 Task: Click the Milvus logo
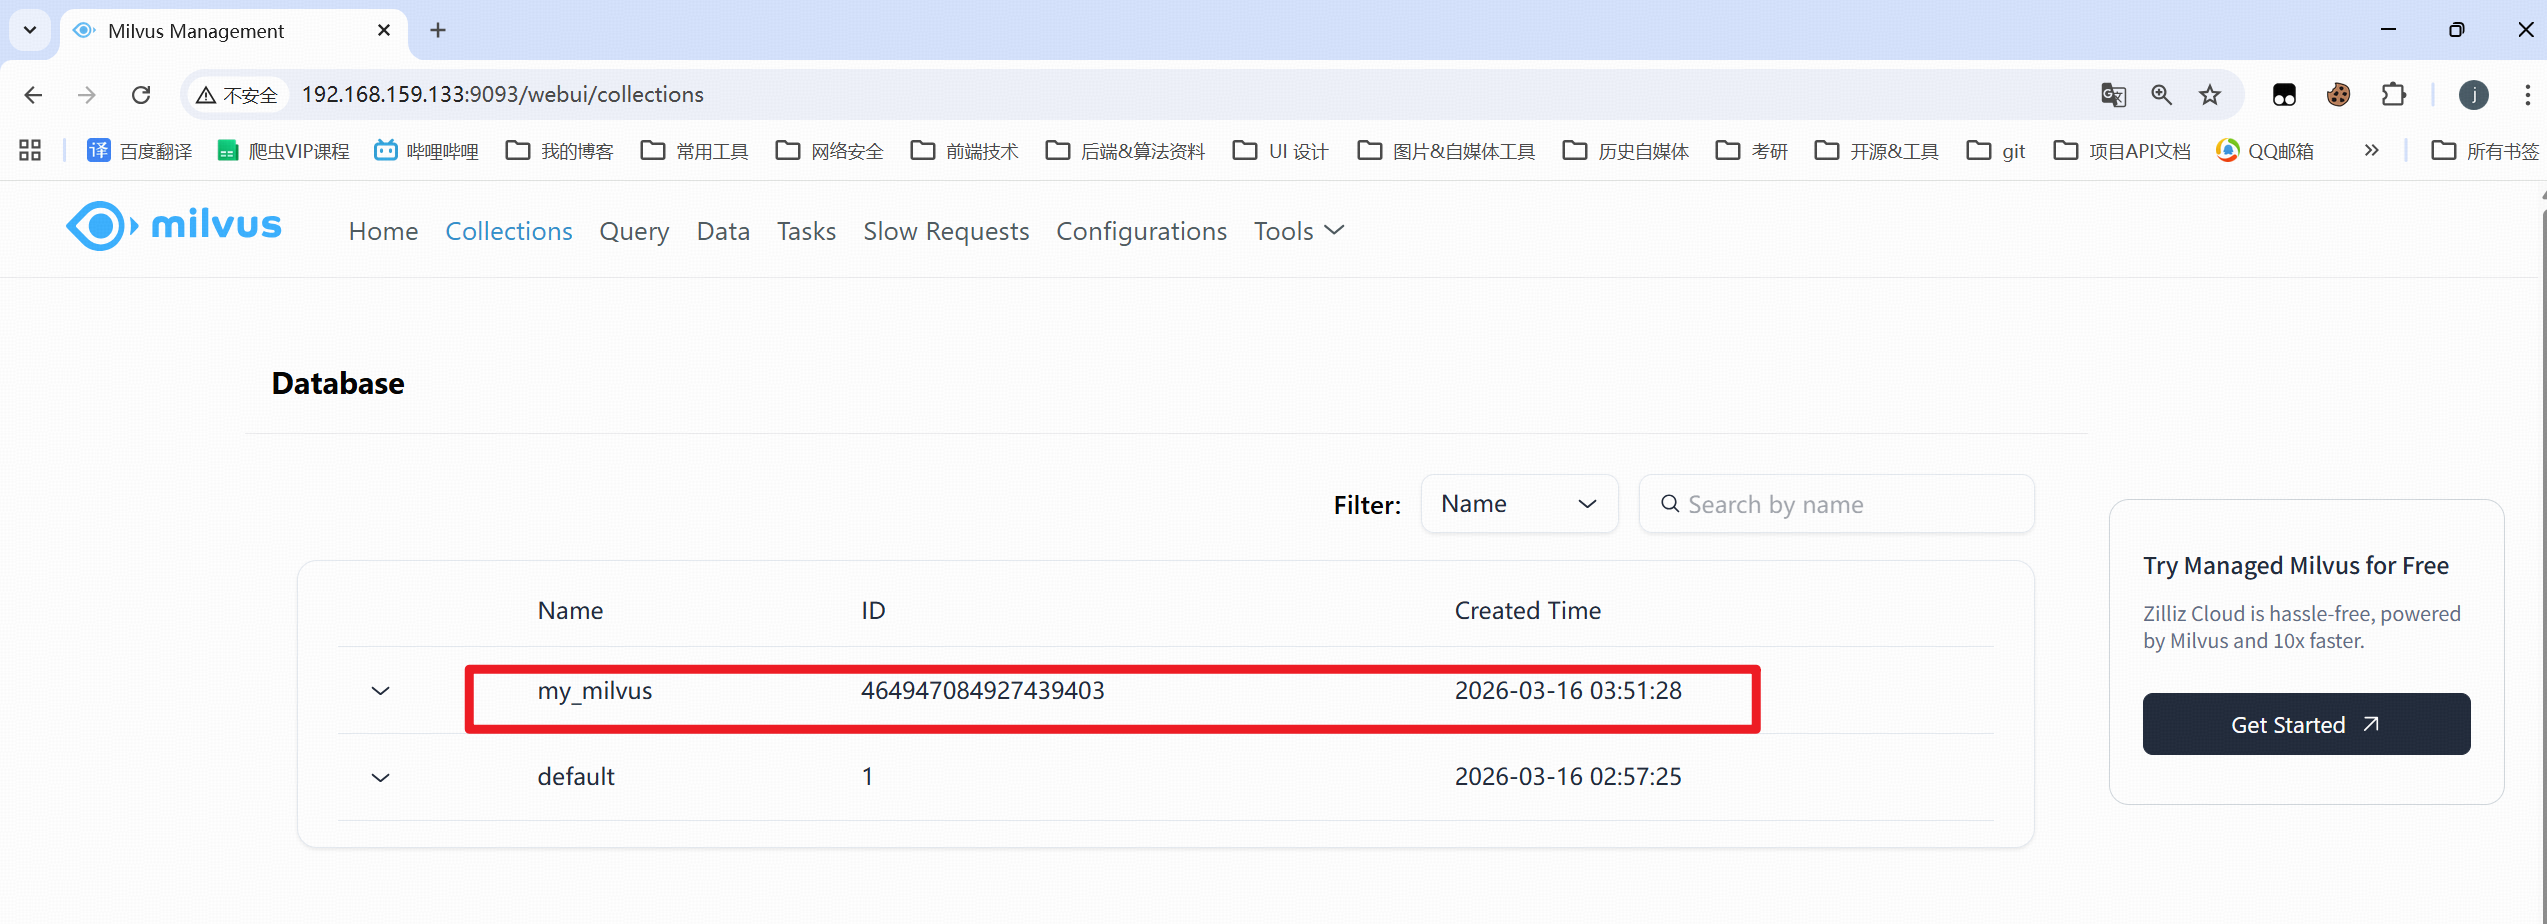point(174,226)
